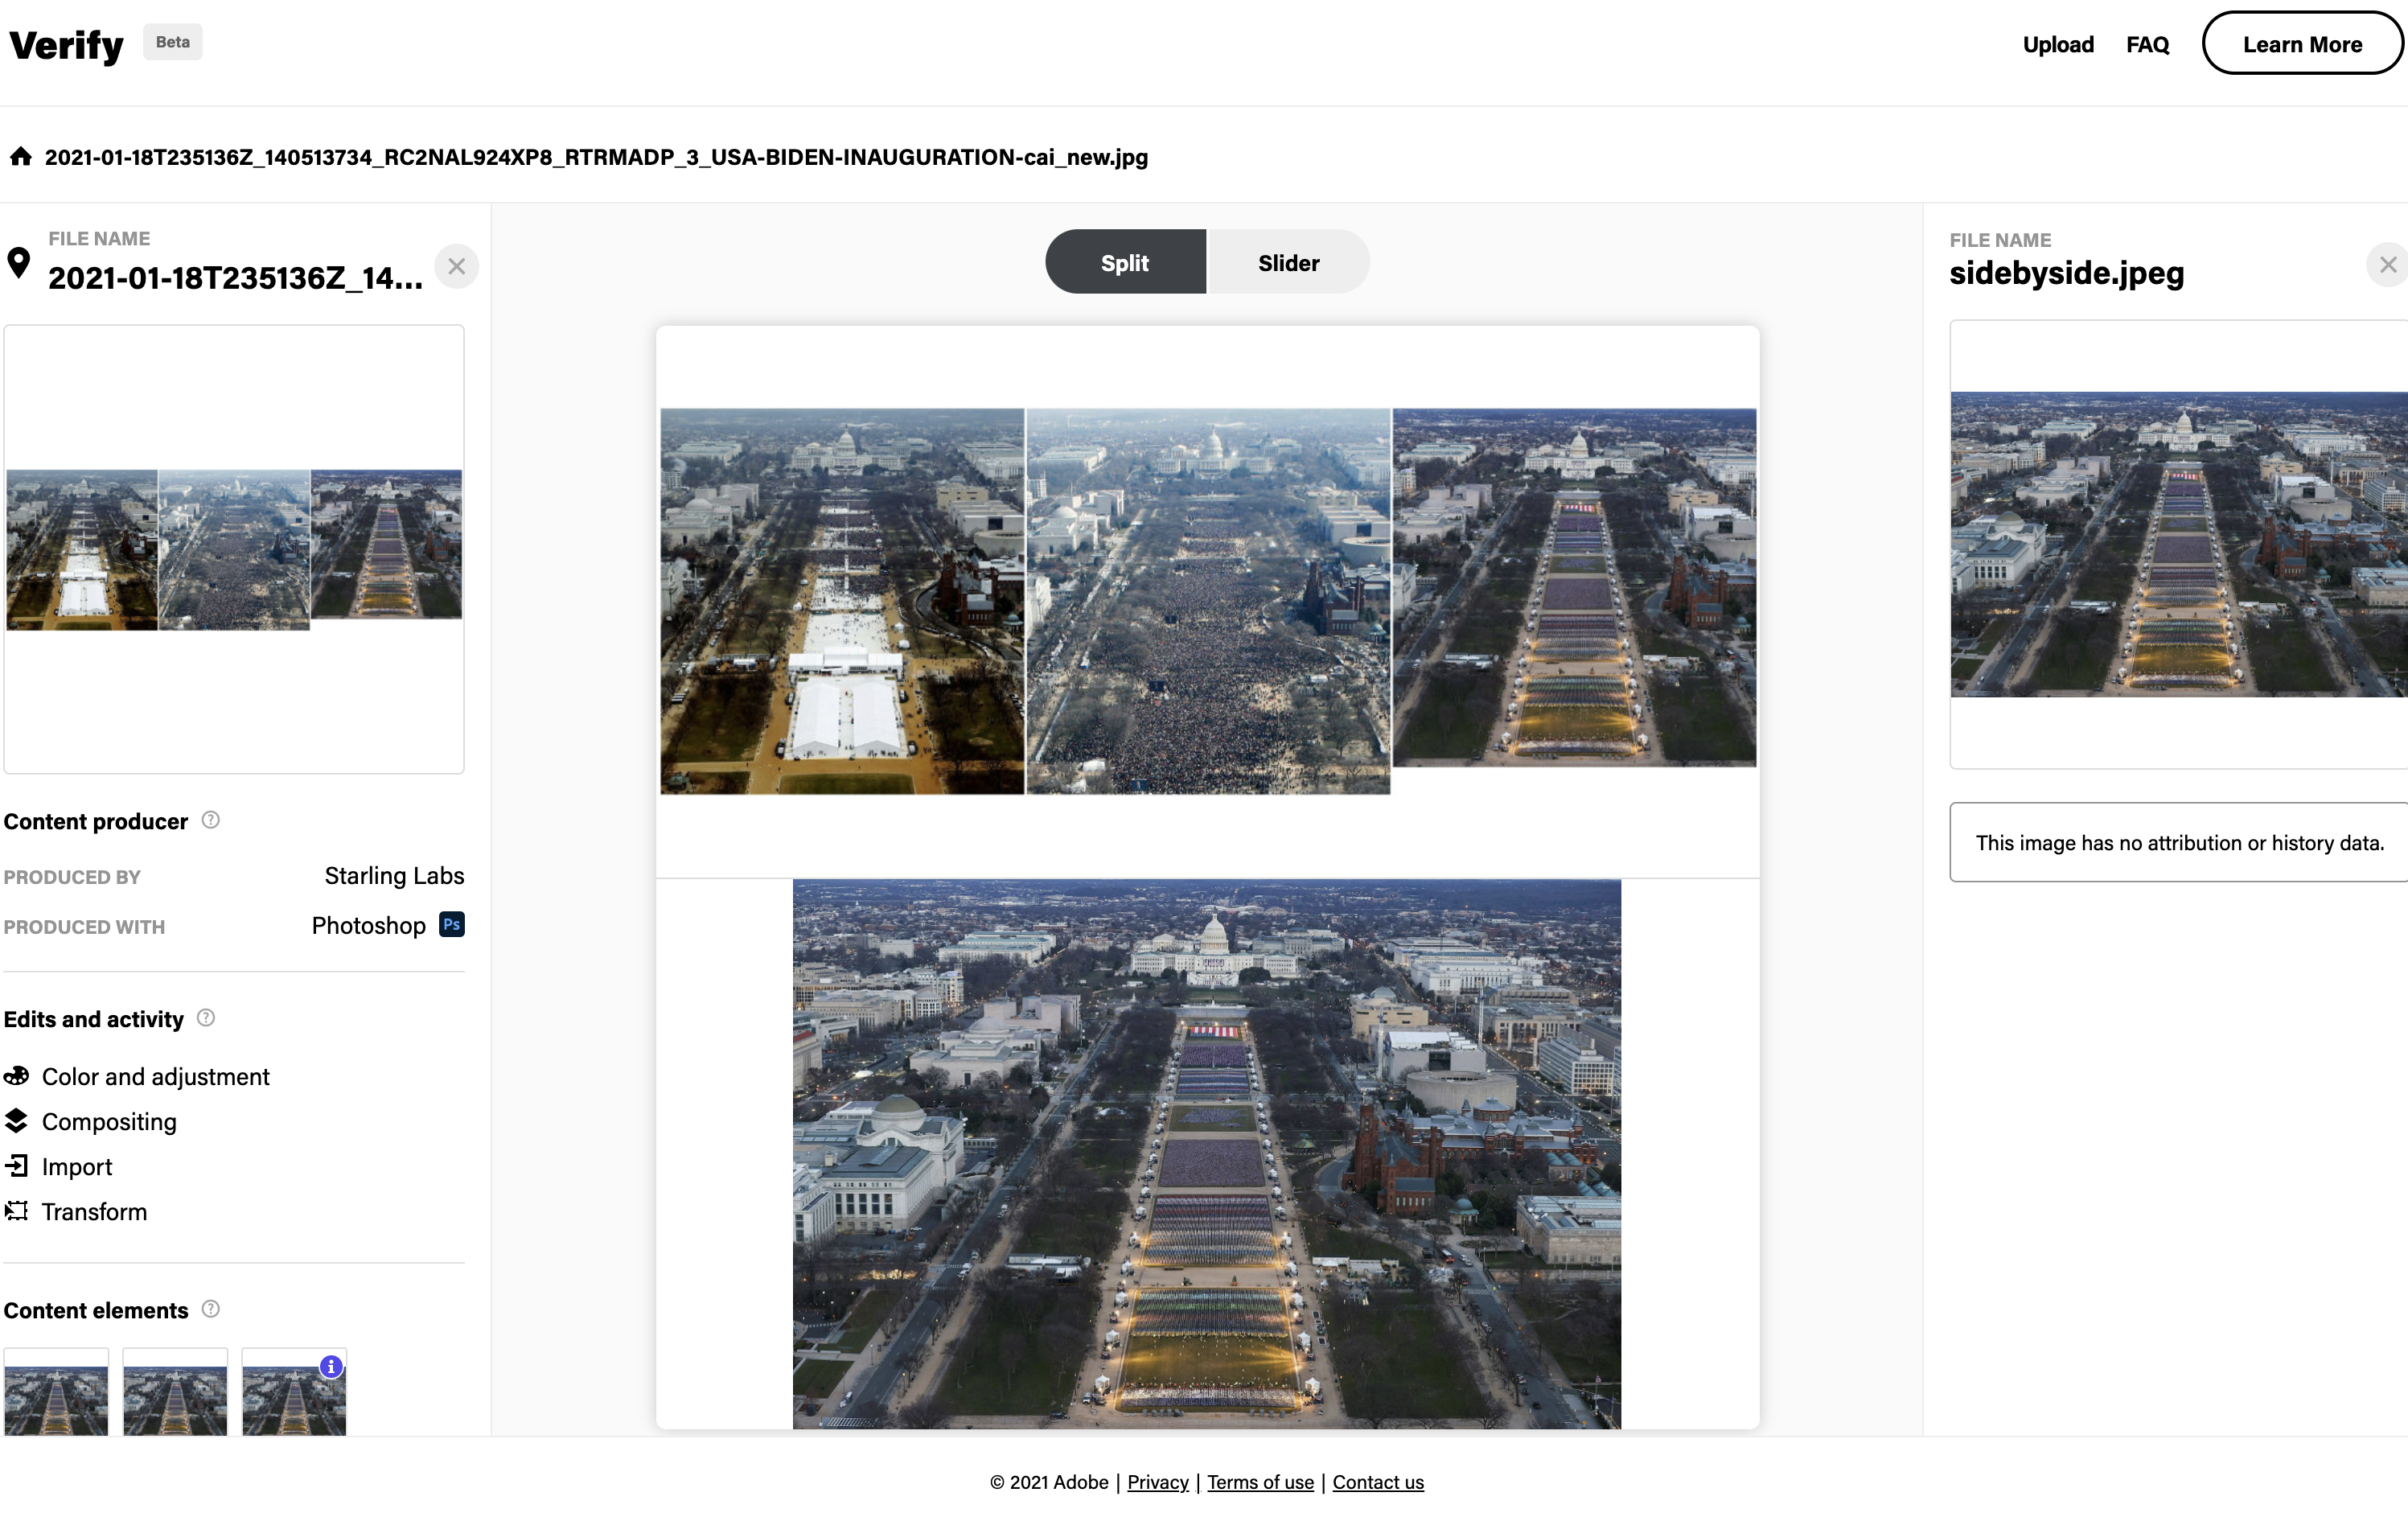This screenshot has height=1517, width=2408.
Task: Close the sidebyside.jpeg panel
Action: [x=2388, y=265]
